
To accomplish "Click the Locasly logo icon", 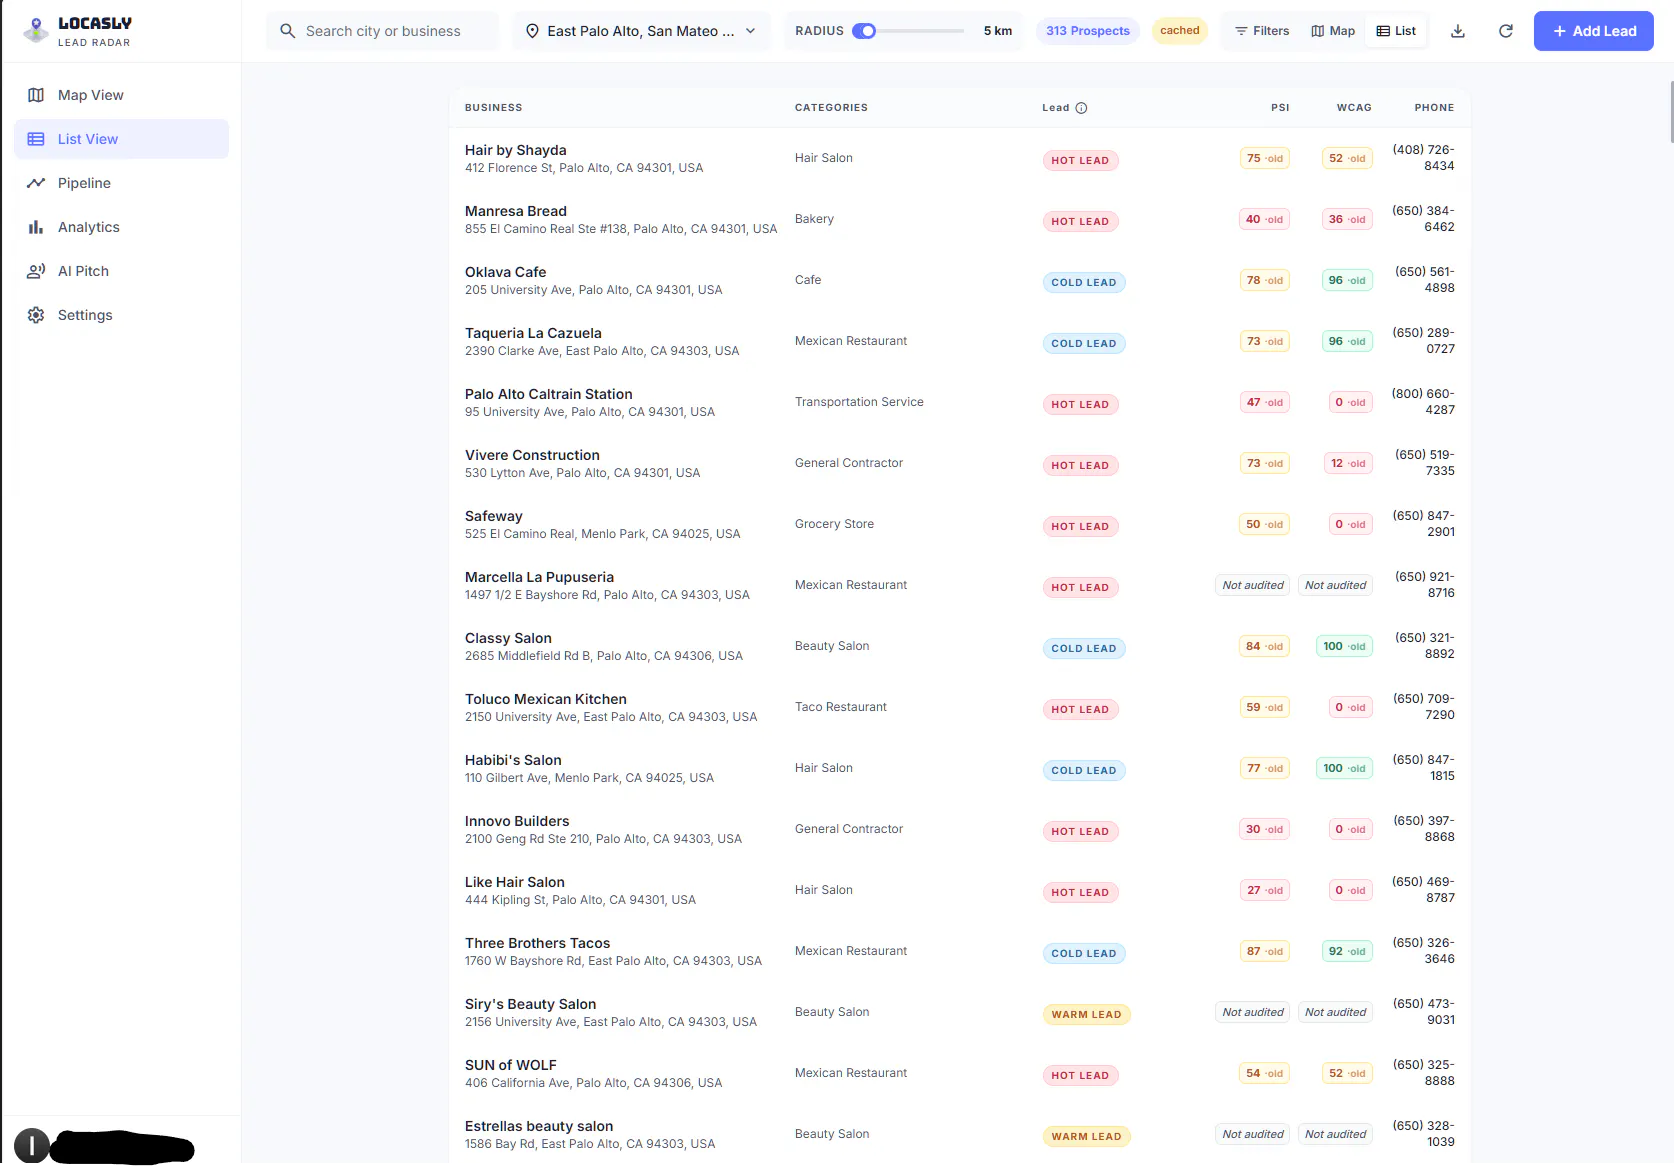I will (36, 31).
